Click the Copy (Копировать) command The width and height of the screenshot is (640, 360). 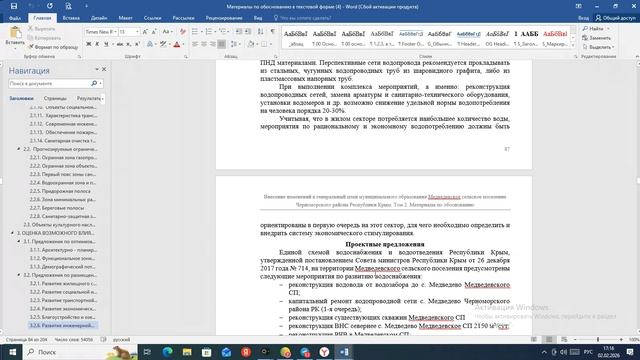pos(43,38)
